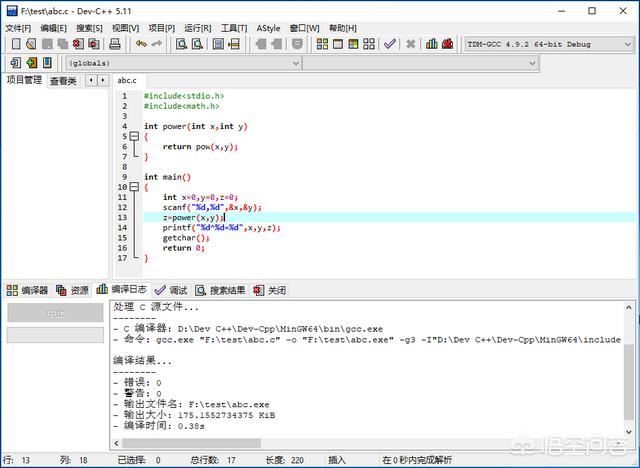Open the 搜索结果 bottom tab
Screen dimensions: 640x468
click(x=220, y=290)
